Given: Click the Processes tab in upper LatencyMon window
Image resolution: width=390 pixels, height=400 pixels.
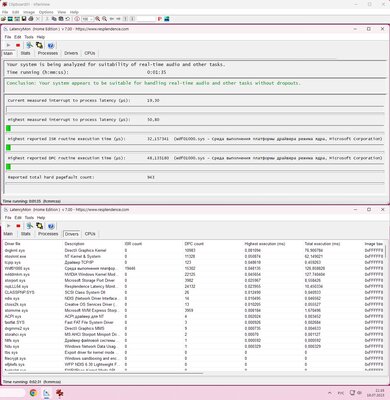Looking at the screenshot, I should (48, 53).
